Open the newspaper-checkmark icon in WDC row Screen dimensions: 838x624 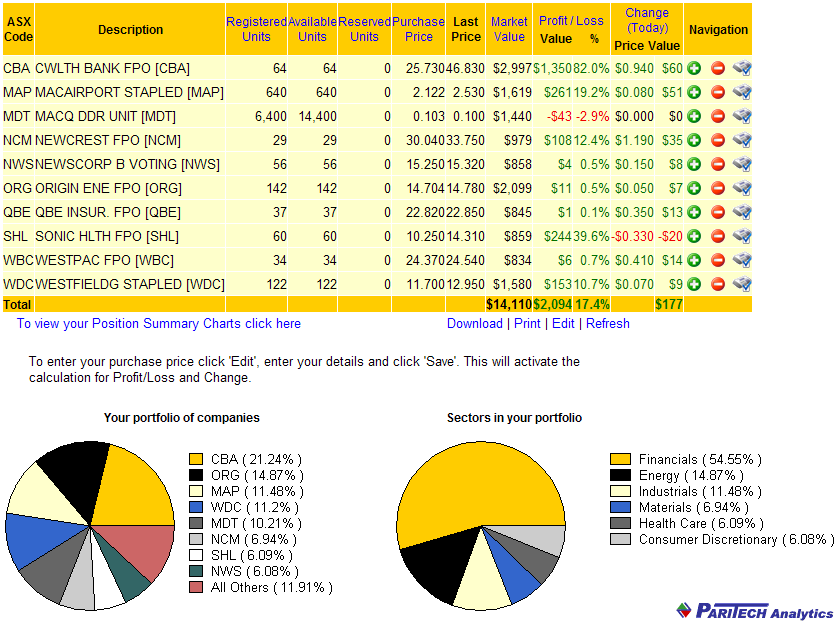click(742, 284)
